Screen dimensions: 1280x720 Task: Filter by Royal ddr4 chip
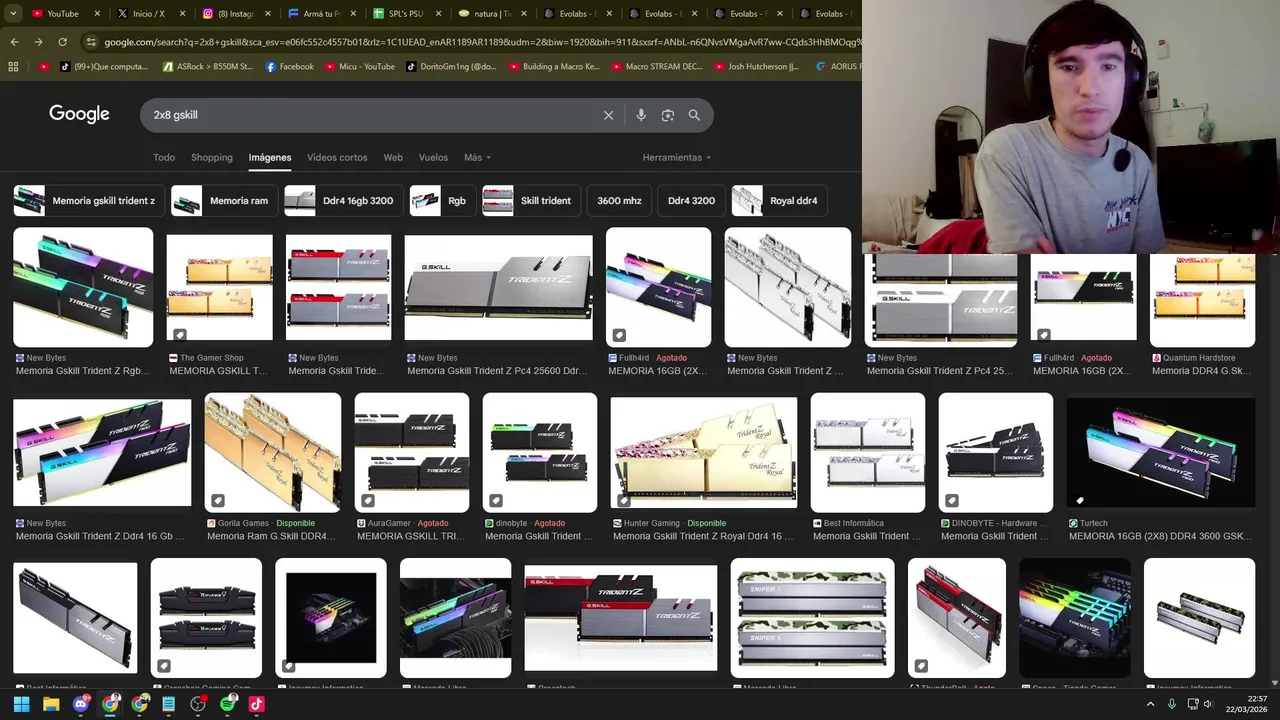tap(779, 200)
